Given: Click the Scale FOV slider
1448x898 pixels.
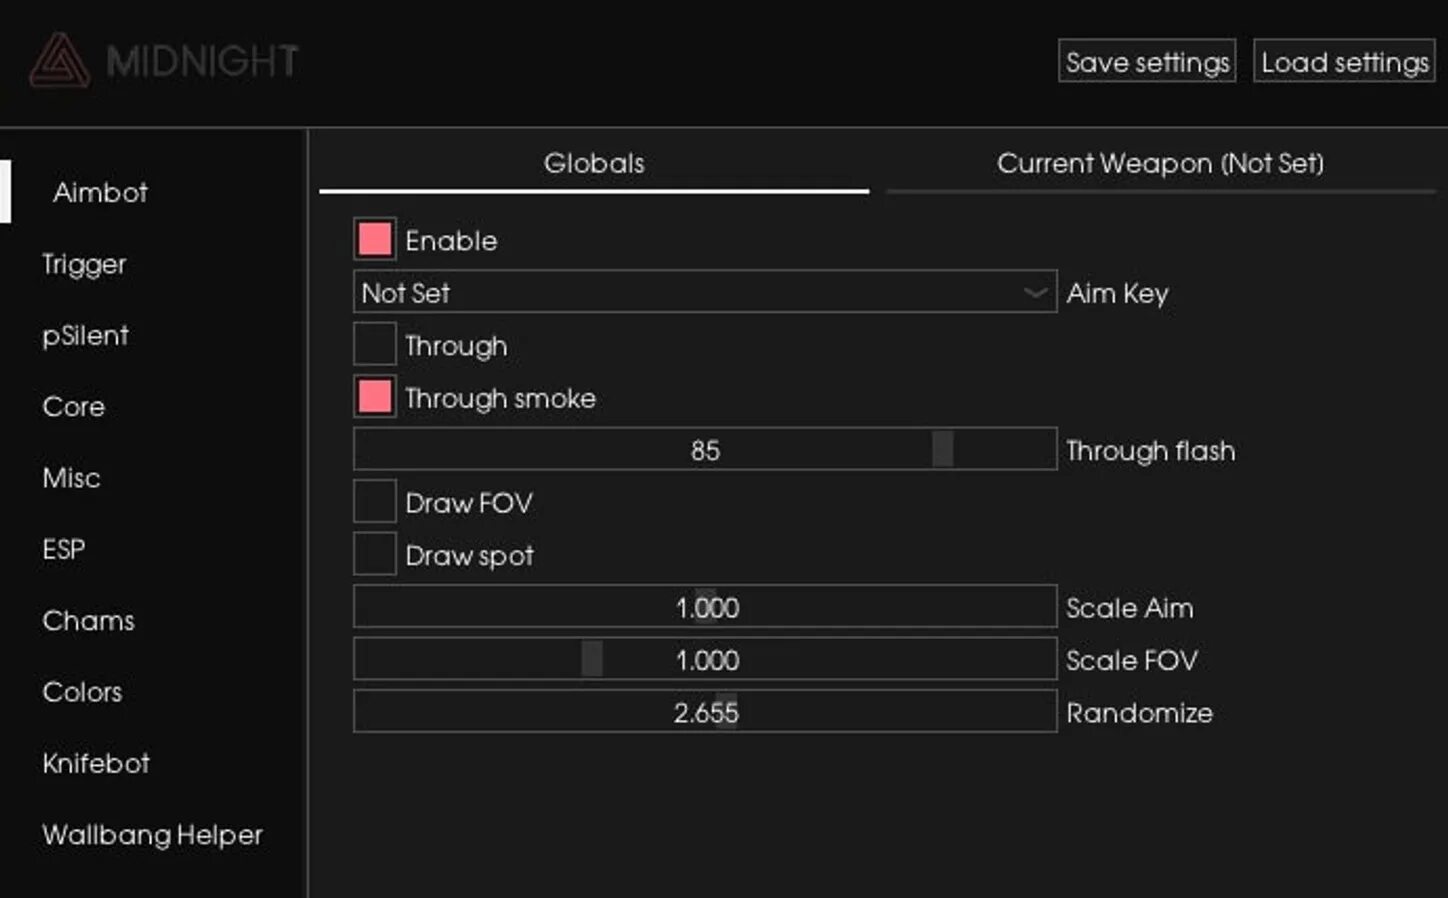Looking at the screenshot, I should [x=704, y=660].
